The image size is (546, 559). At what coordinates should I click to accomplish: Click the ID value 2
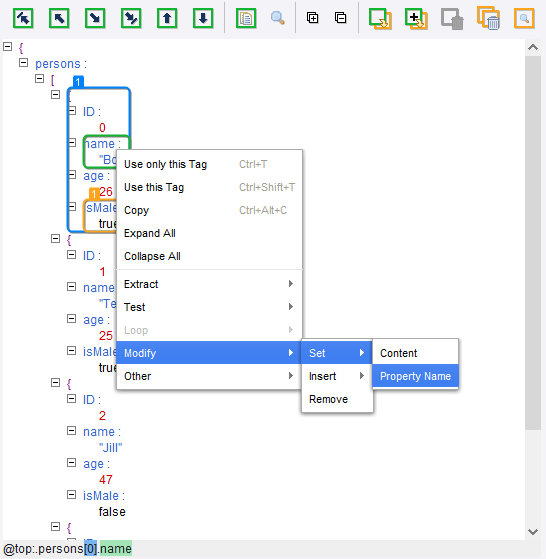(102, 416)
